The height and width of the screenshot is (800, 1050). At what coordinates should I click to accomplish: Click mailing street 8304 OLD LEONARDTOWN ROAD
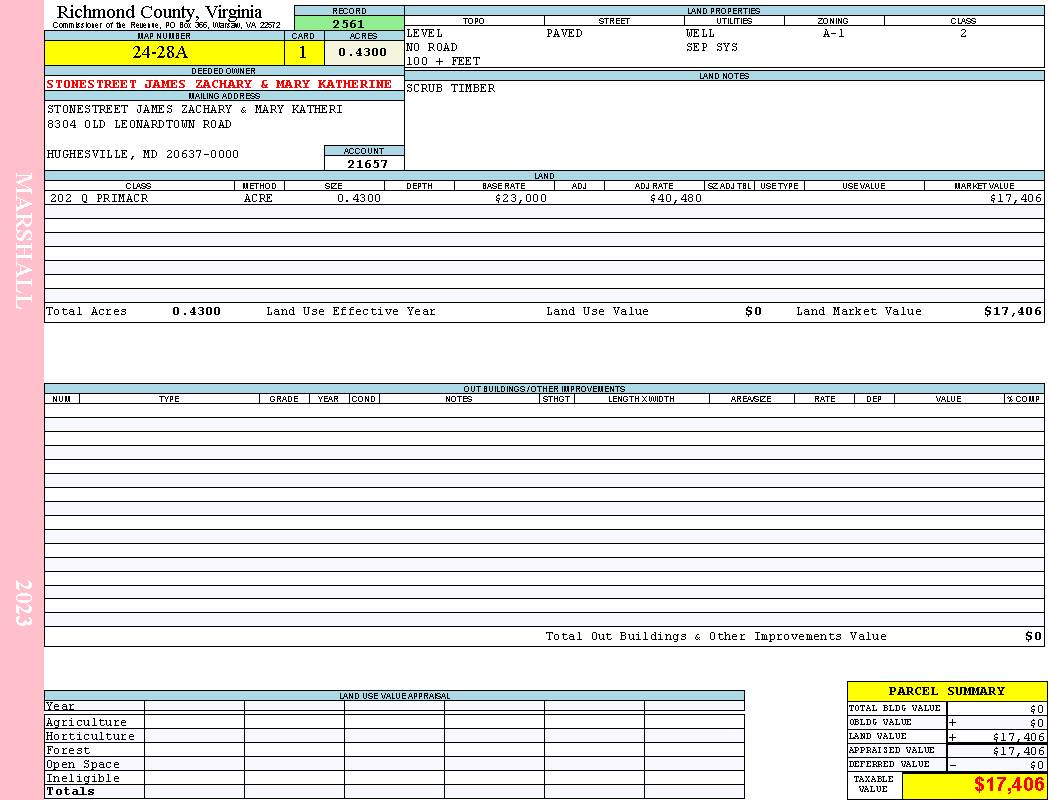point(139,125)
